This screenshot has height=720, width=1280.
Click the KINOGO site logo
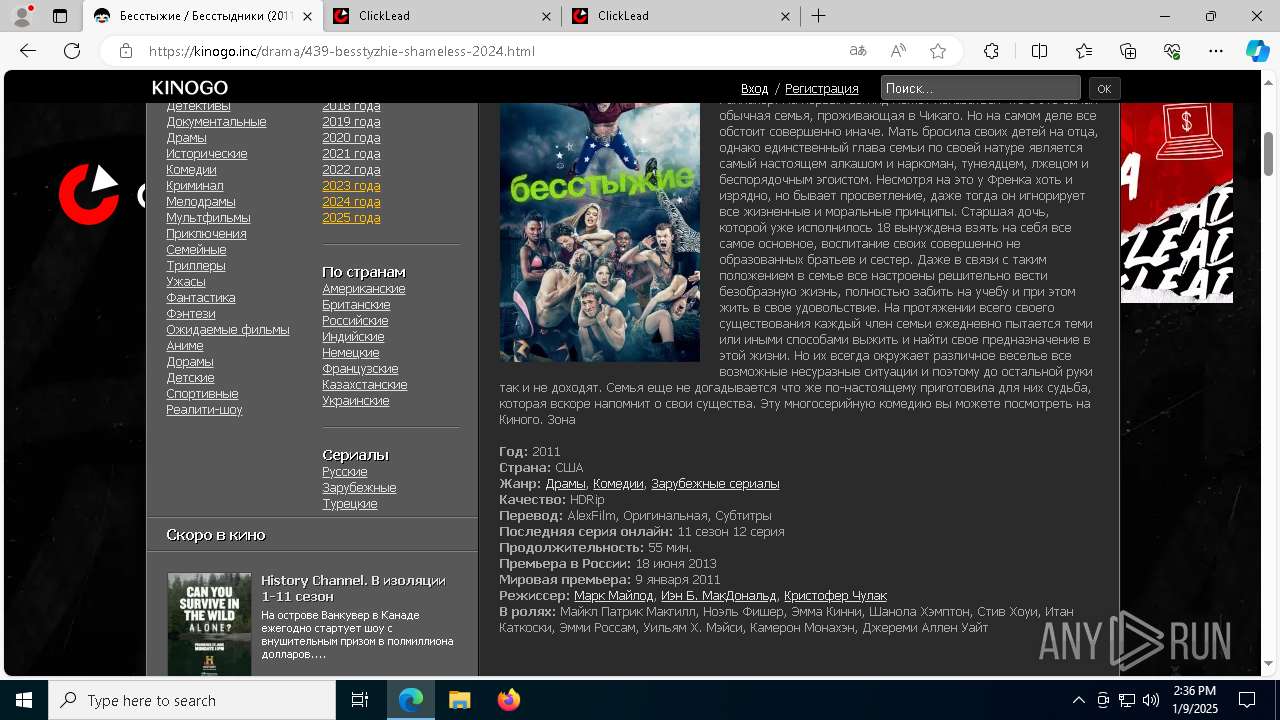[190, 88]
